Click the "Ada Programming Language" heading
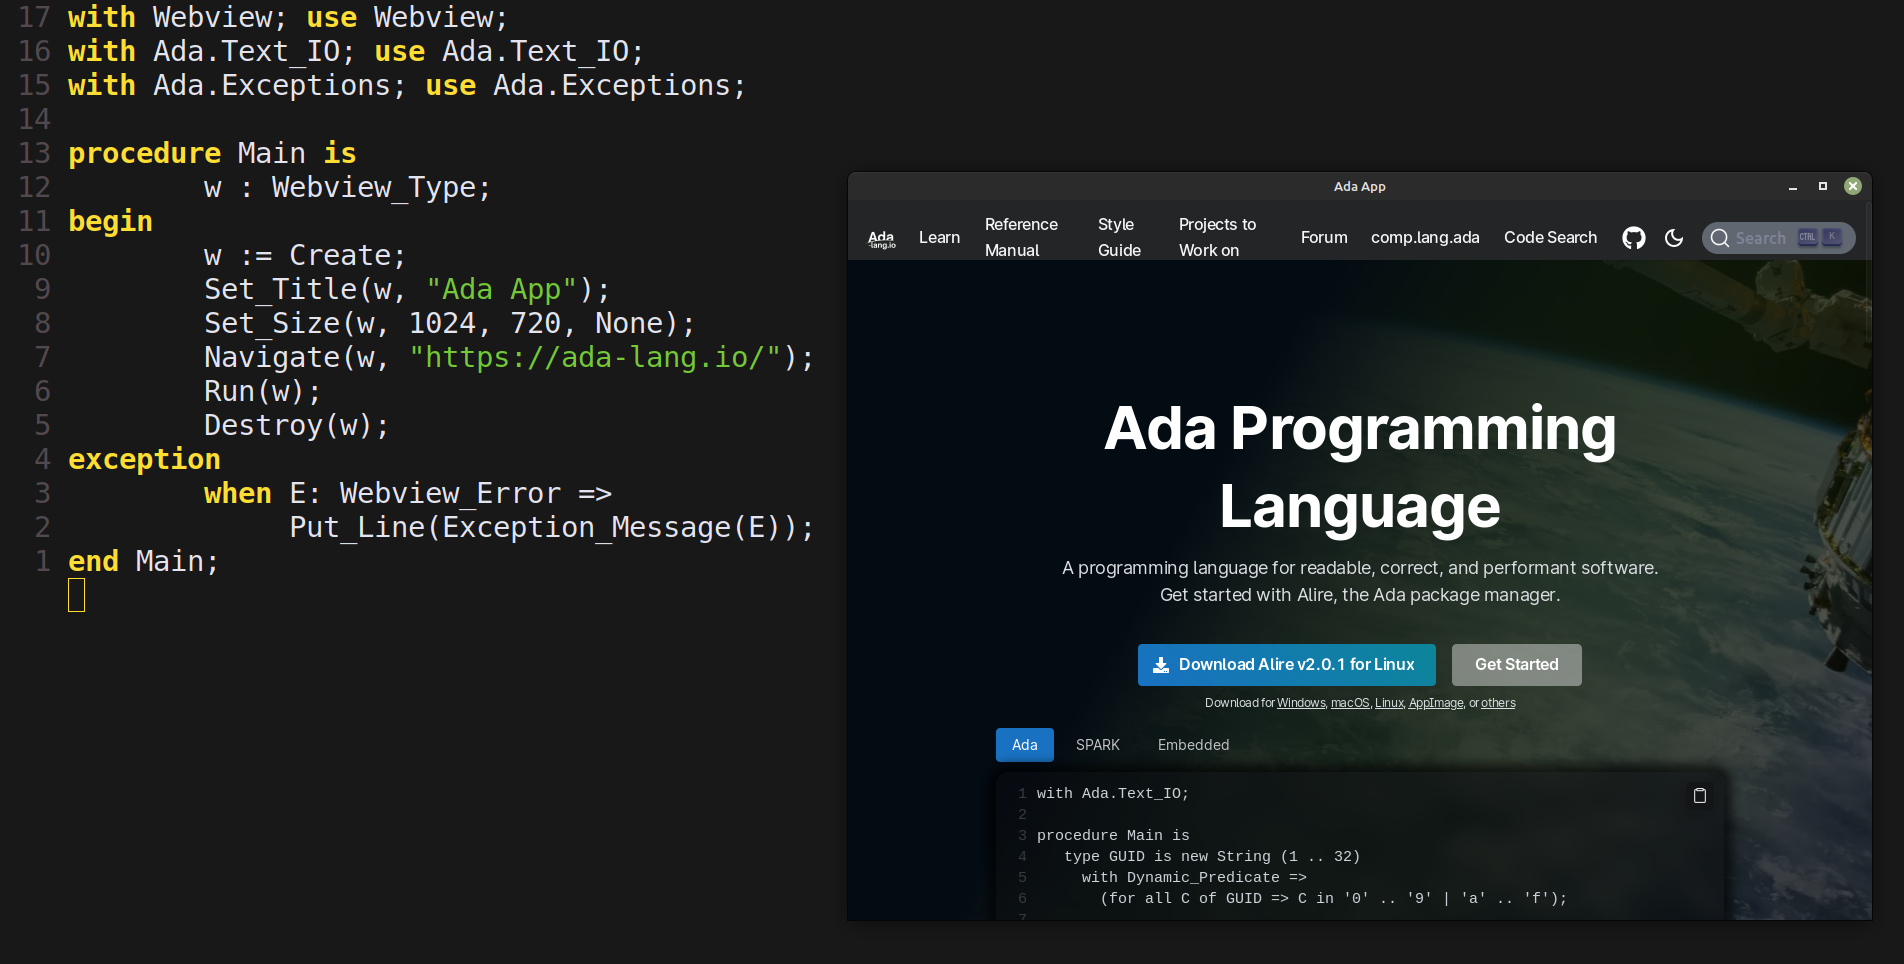The image size is (1904, 964). click(1360, 467)
